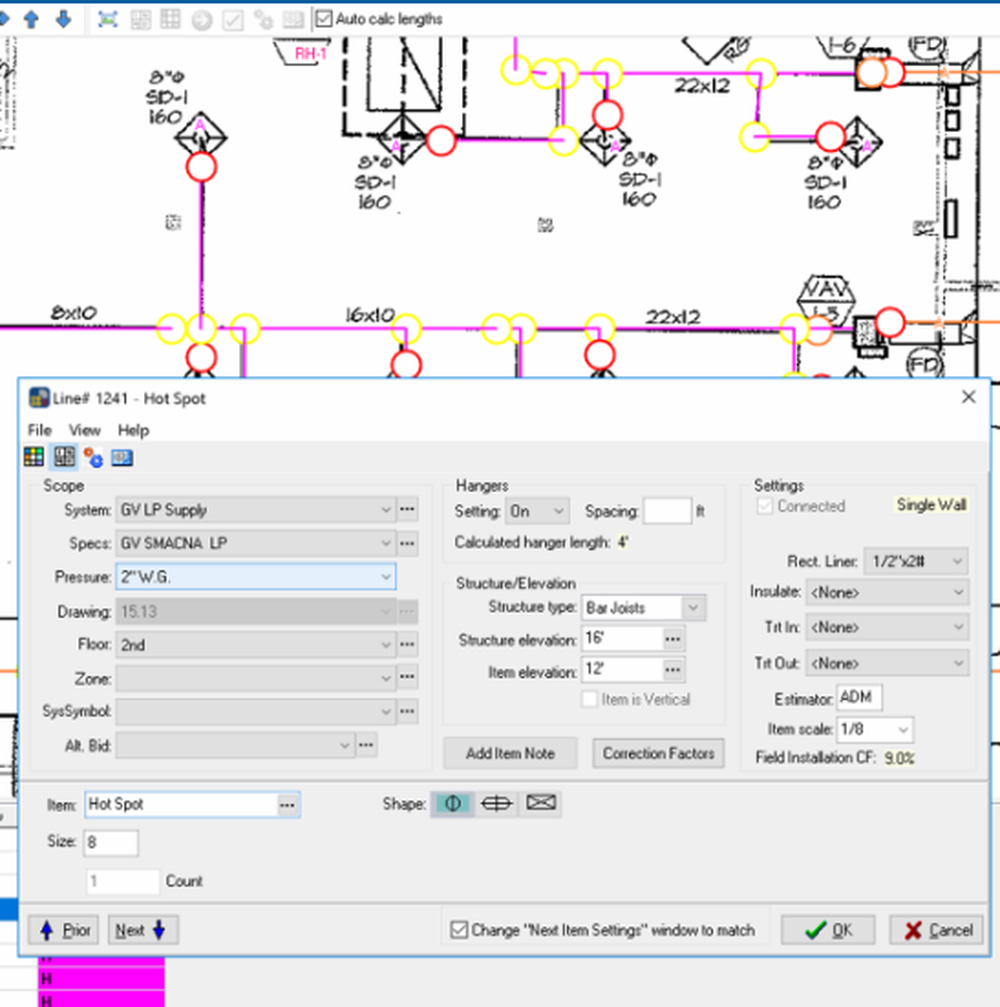Open the Item field ellipsis browse button
This screenshot has height=1007, width=1000.
click(x=288, y=805)
